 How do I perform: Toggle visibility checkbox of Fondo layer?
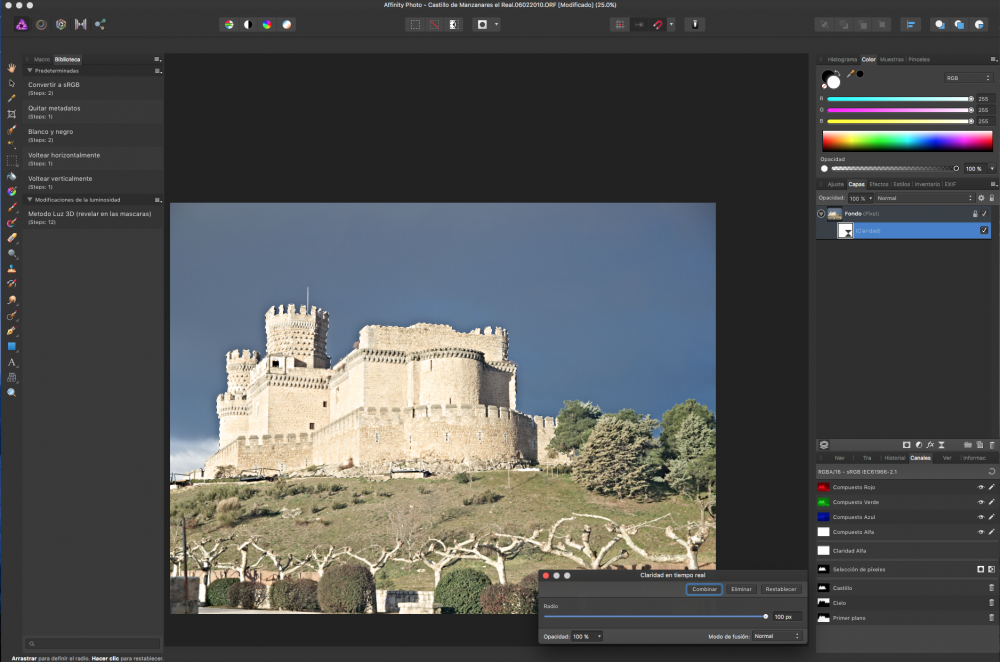click(984, 214)
